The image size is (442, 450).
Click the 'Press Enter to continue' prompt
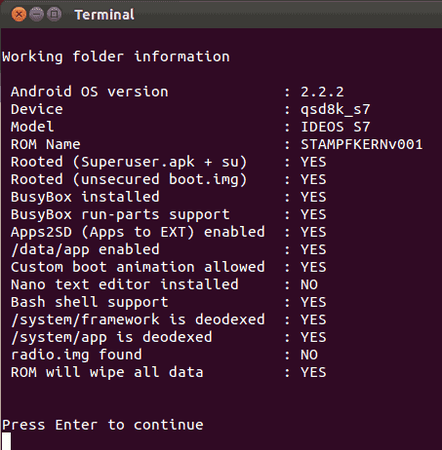(x=103, y=425)
